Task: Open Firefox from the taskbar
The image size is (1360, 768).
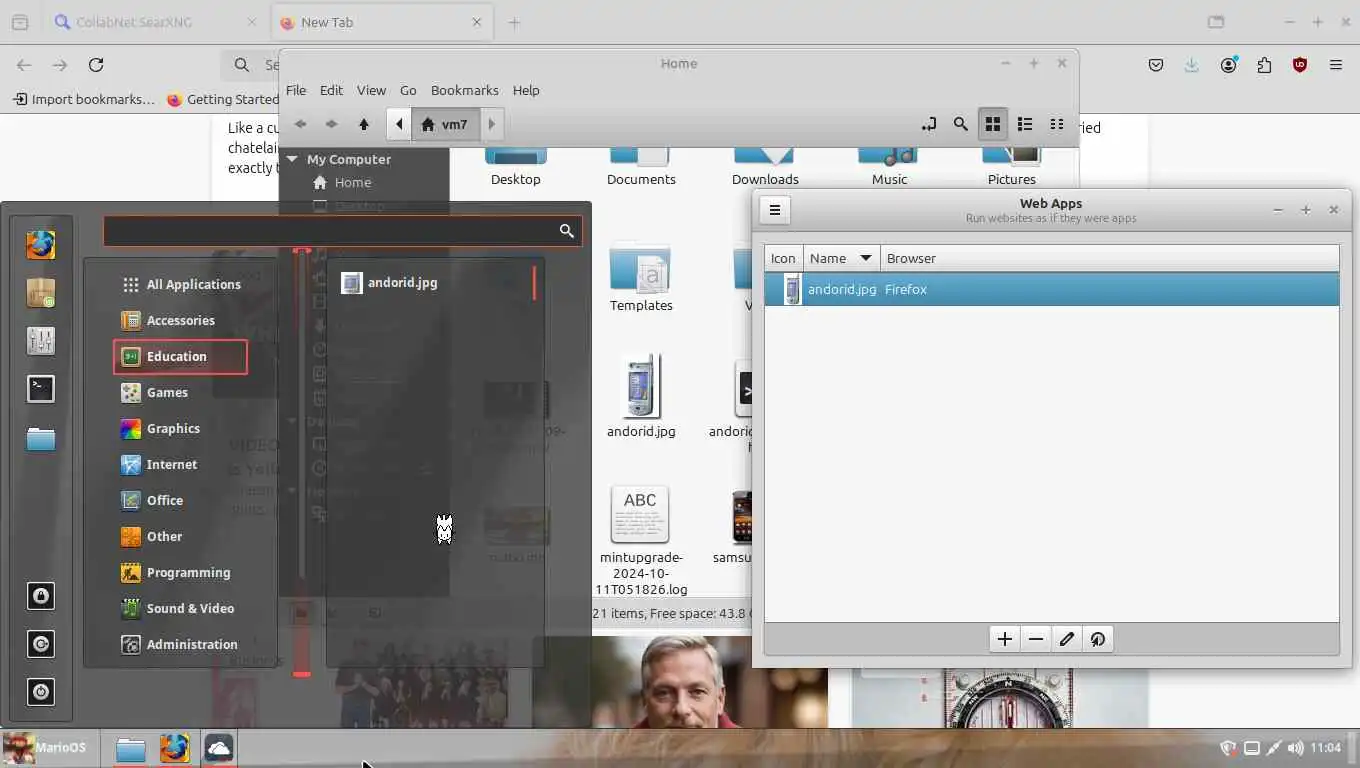Action: pos(175,748)
